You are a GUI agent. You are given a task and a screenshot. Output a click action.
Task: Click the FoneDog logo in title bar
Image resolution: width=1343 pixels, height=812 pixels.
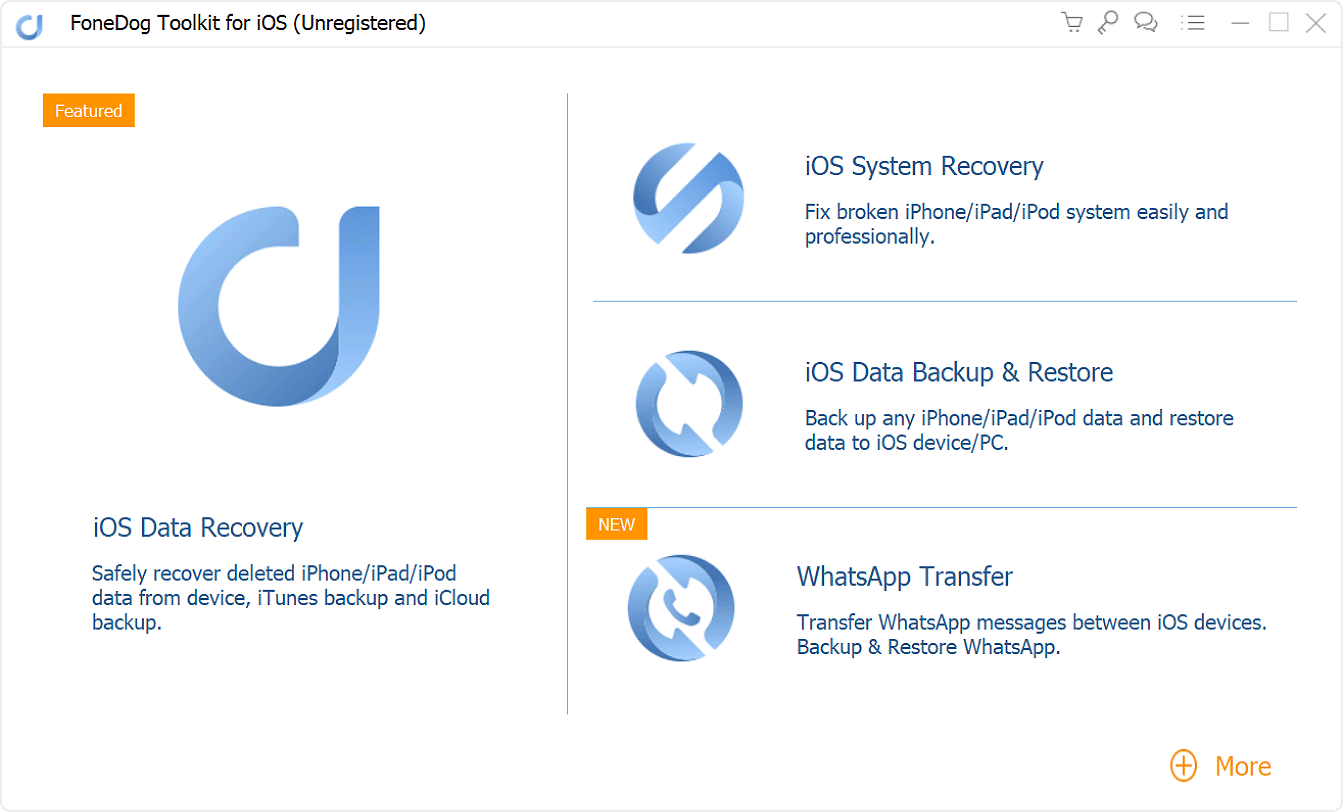(x=29, y=25)
